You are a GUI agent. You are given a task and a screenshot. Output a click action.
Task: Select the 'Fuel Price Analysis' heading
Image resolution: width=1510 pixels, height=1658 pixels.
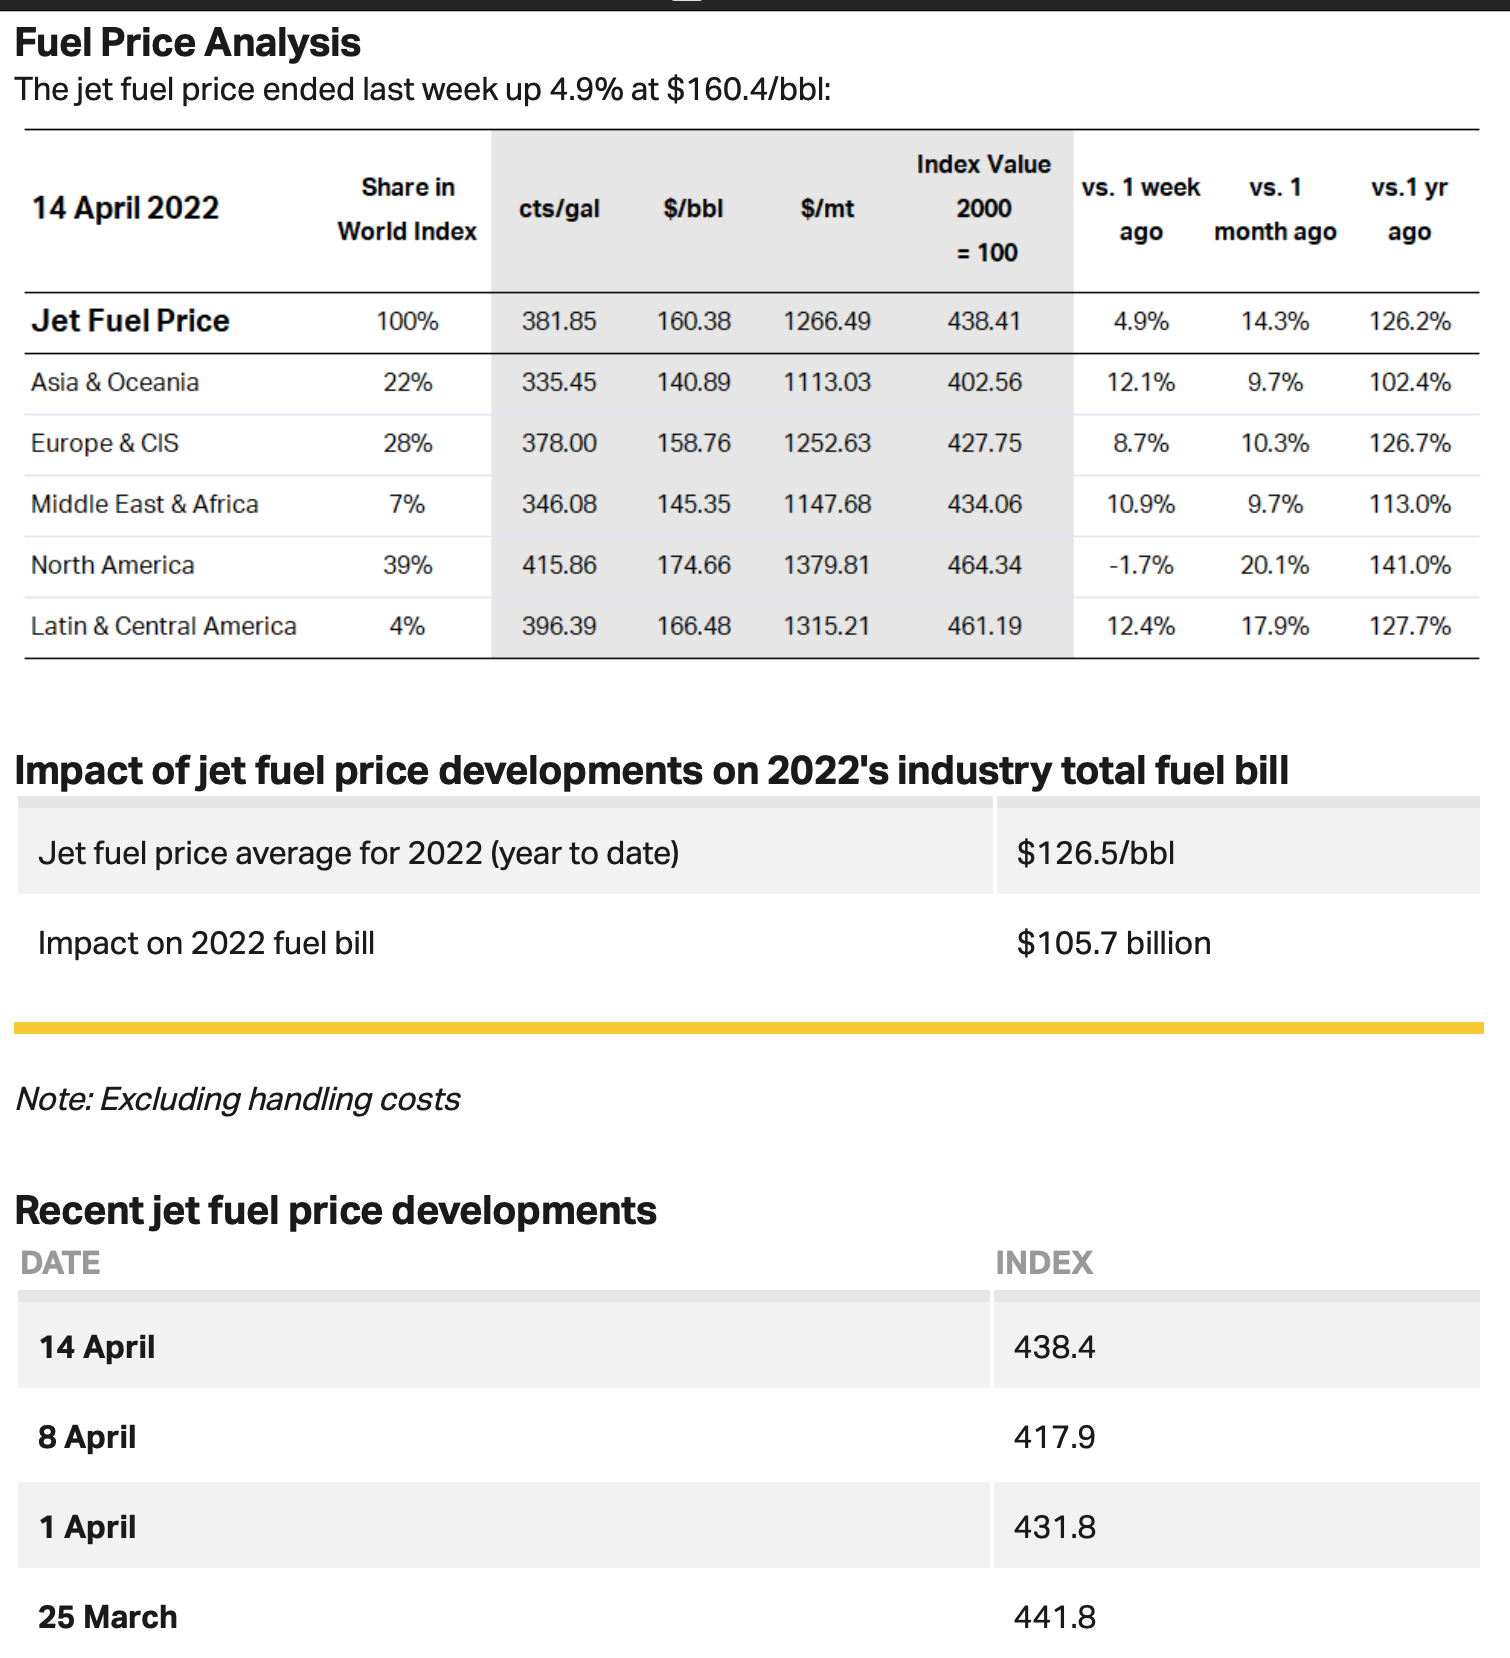click(187, 43)
